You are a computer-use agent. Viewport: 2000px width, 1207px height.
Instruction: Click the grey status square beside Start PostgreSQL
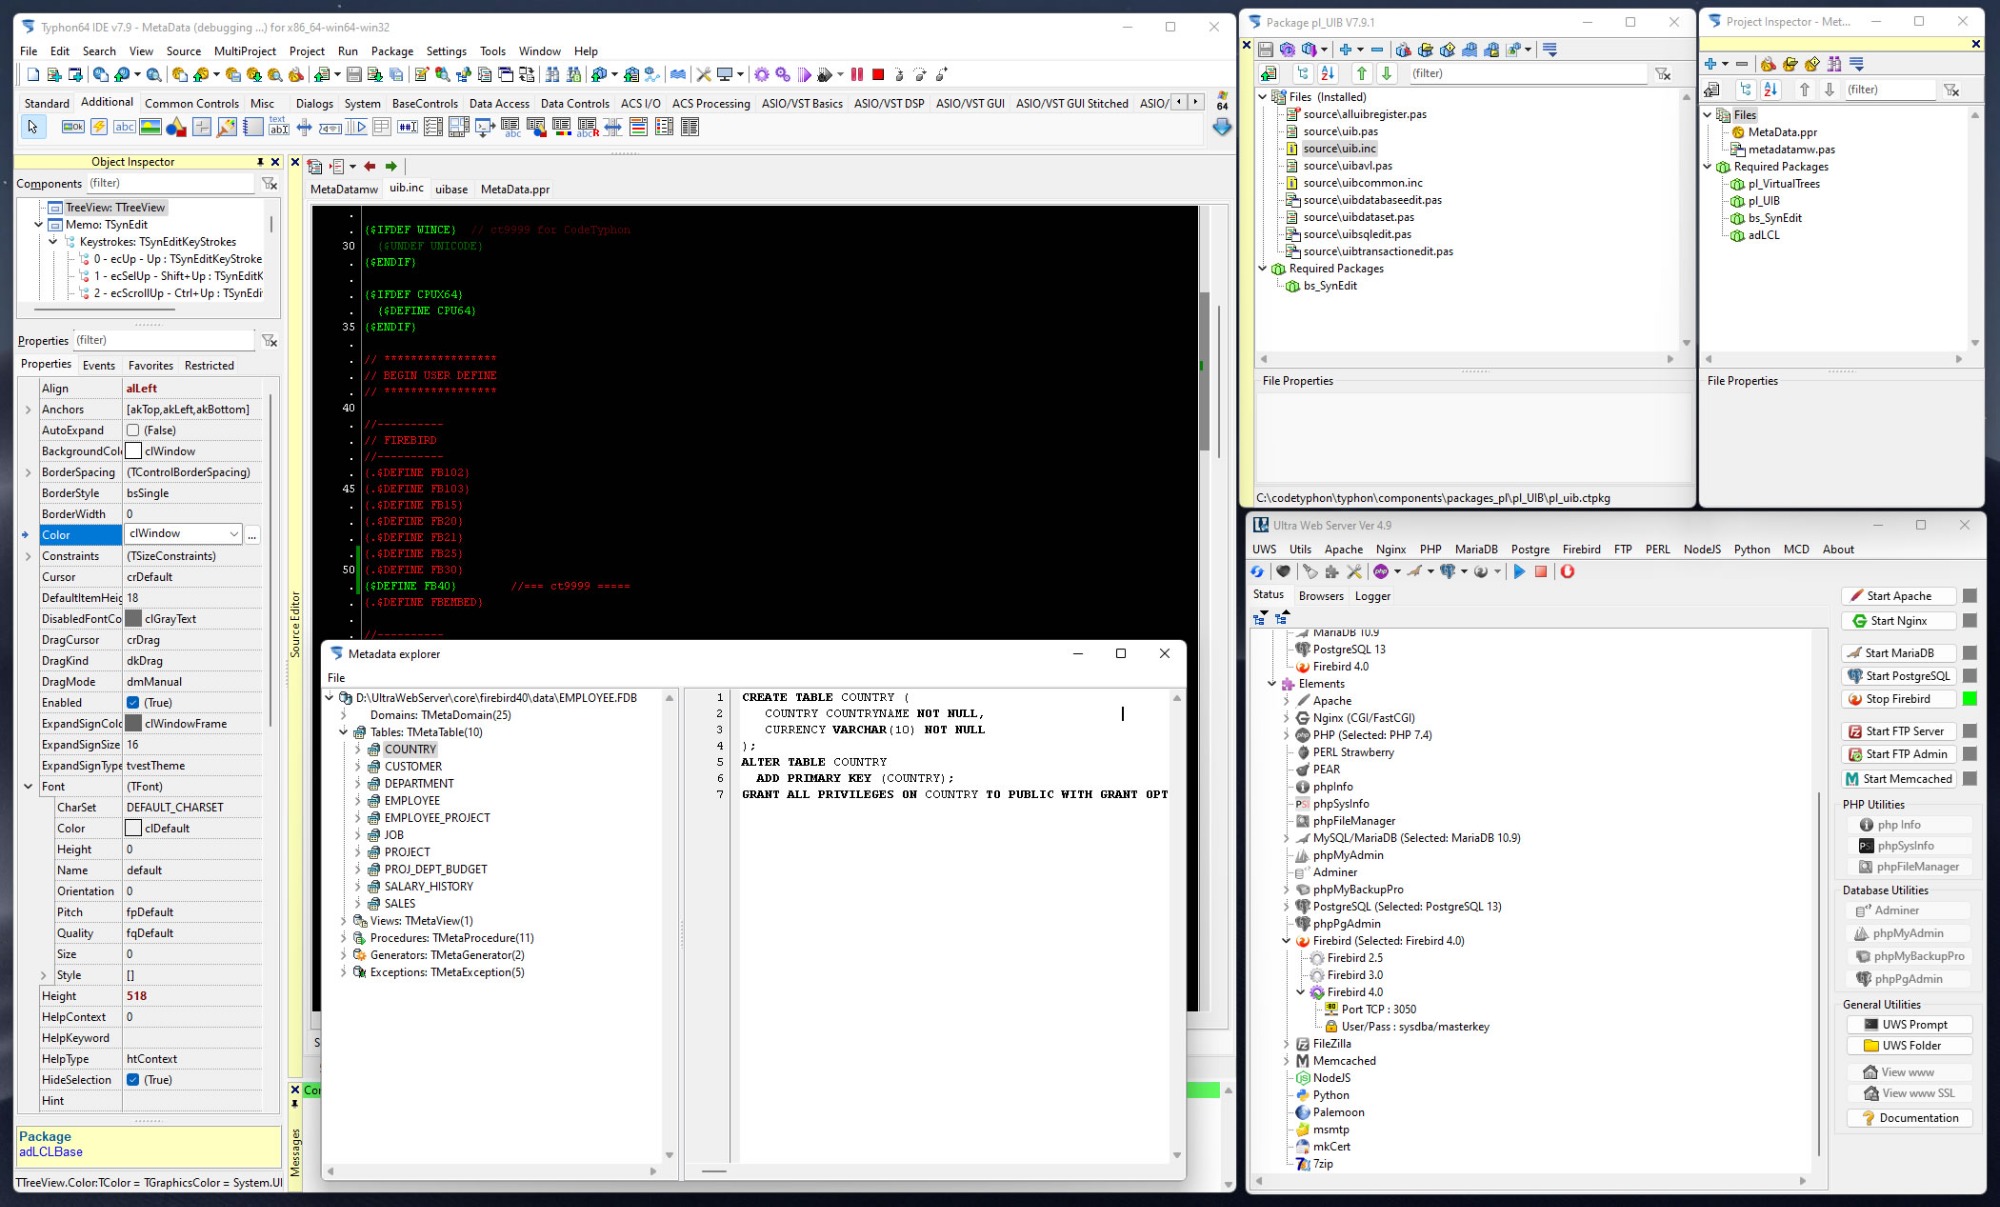tap(1970, 676)
